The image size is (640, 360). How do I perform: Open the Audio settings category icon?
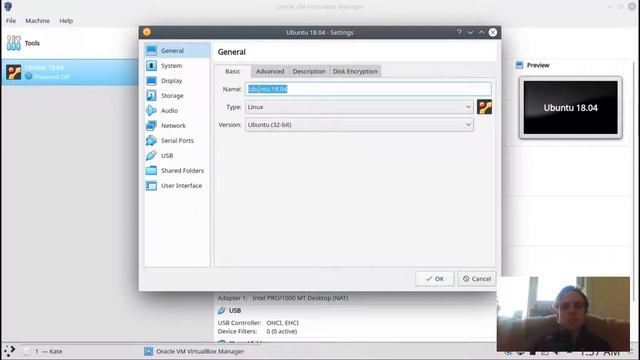(x=151, y=111)
